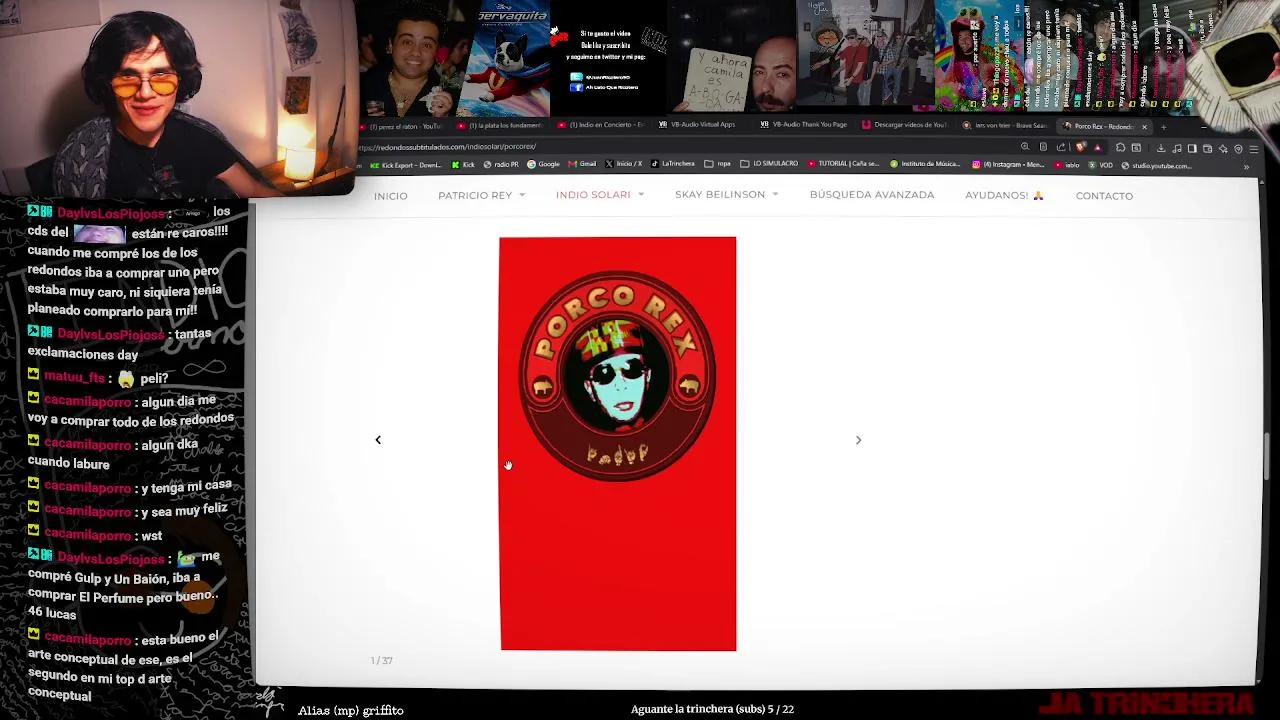Open media control music note icon

pyautogui.click(x=1177, y=148)
